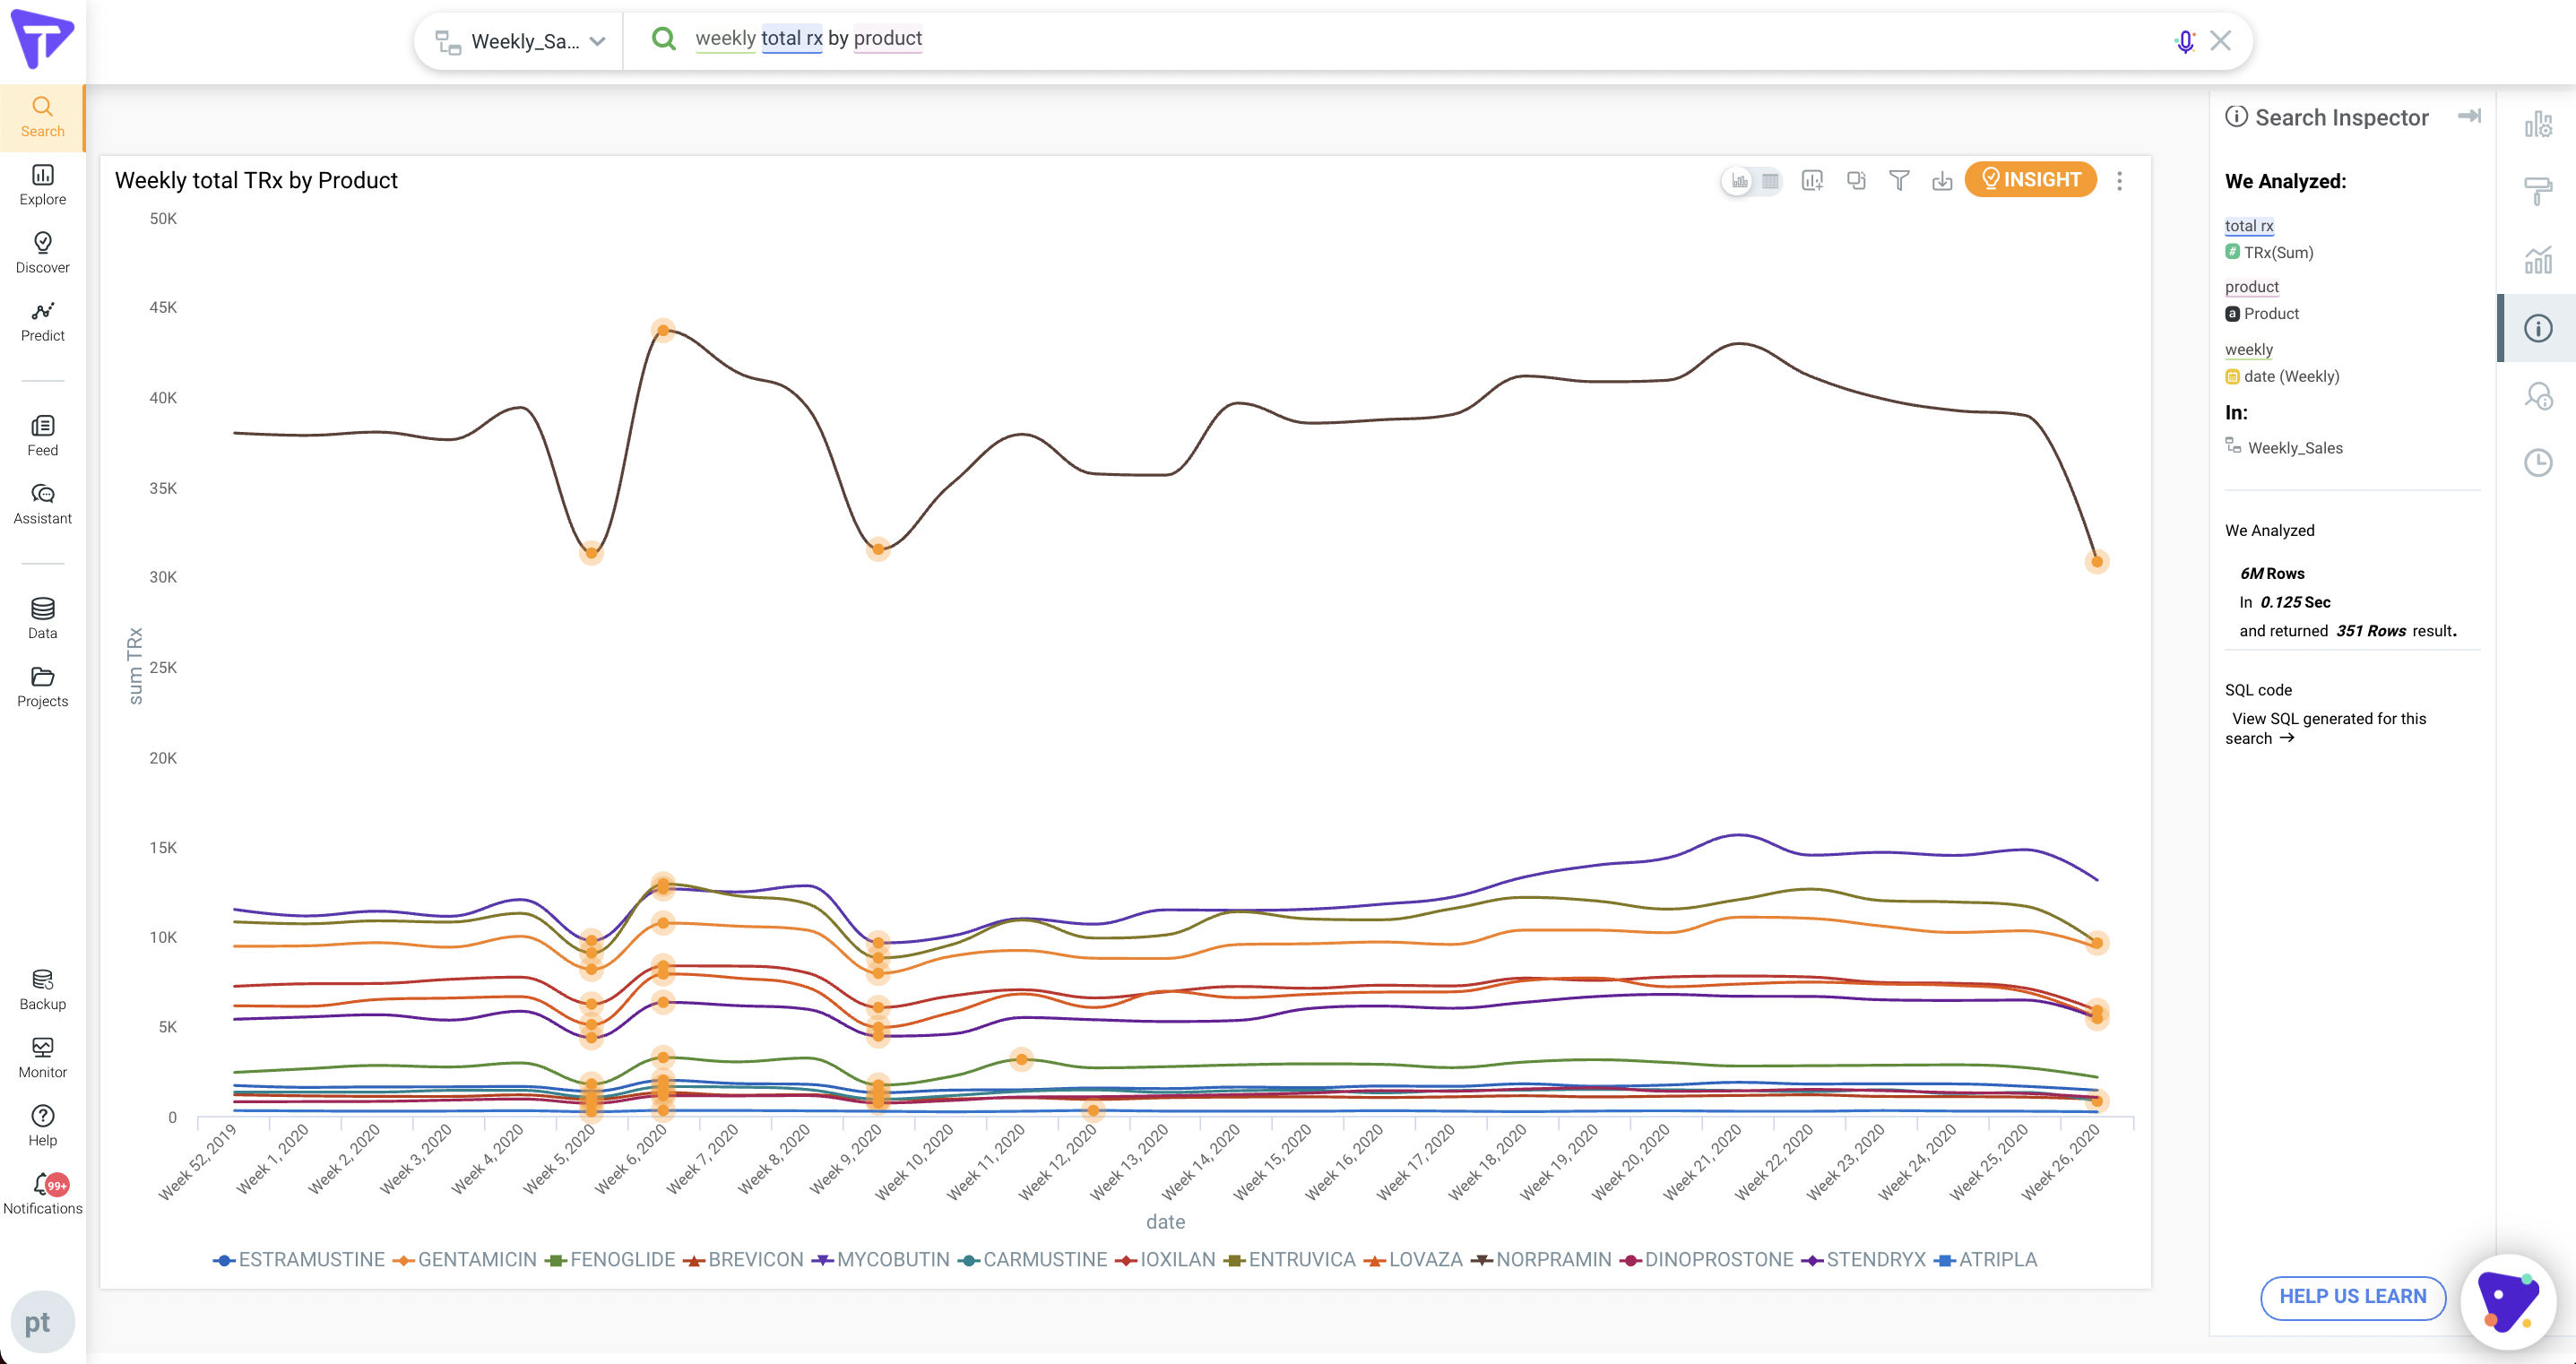Screen dimensions: 2576x1364
Task: Click the filter funnel icon
Action: tap(1898, 180)
